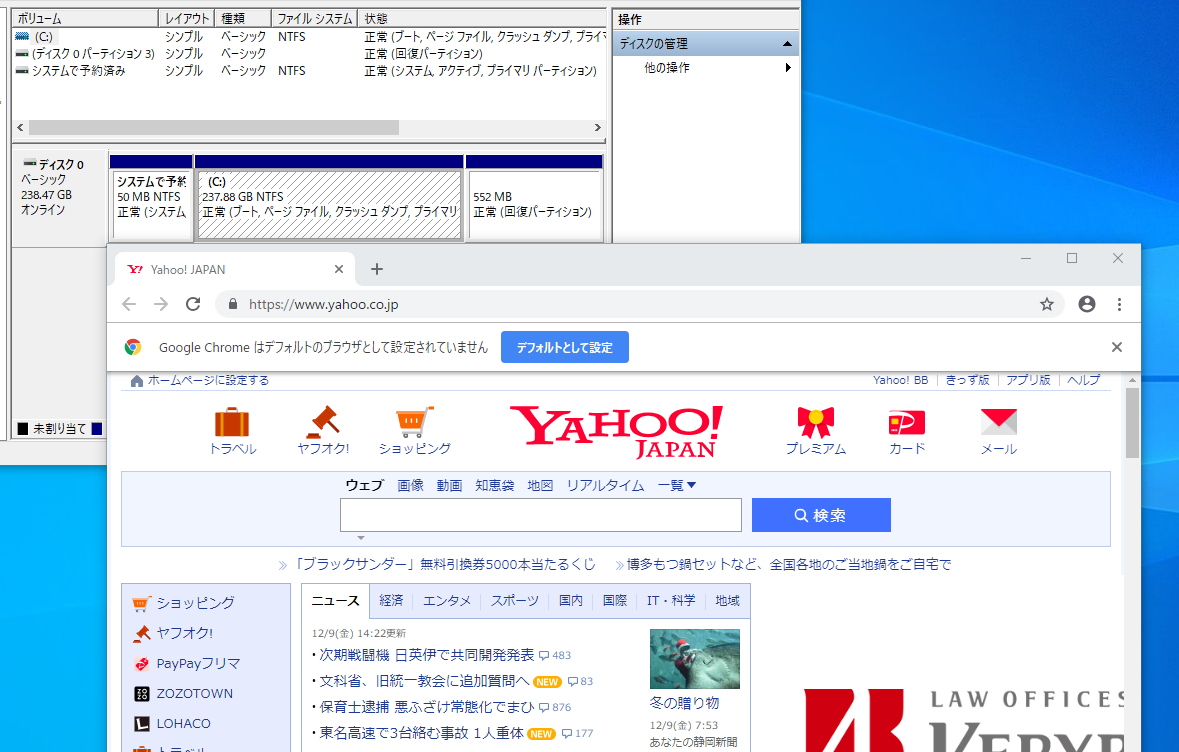
Task: Click the Yahoo! BB link
Action: [x=901, y=381]
